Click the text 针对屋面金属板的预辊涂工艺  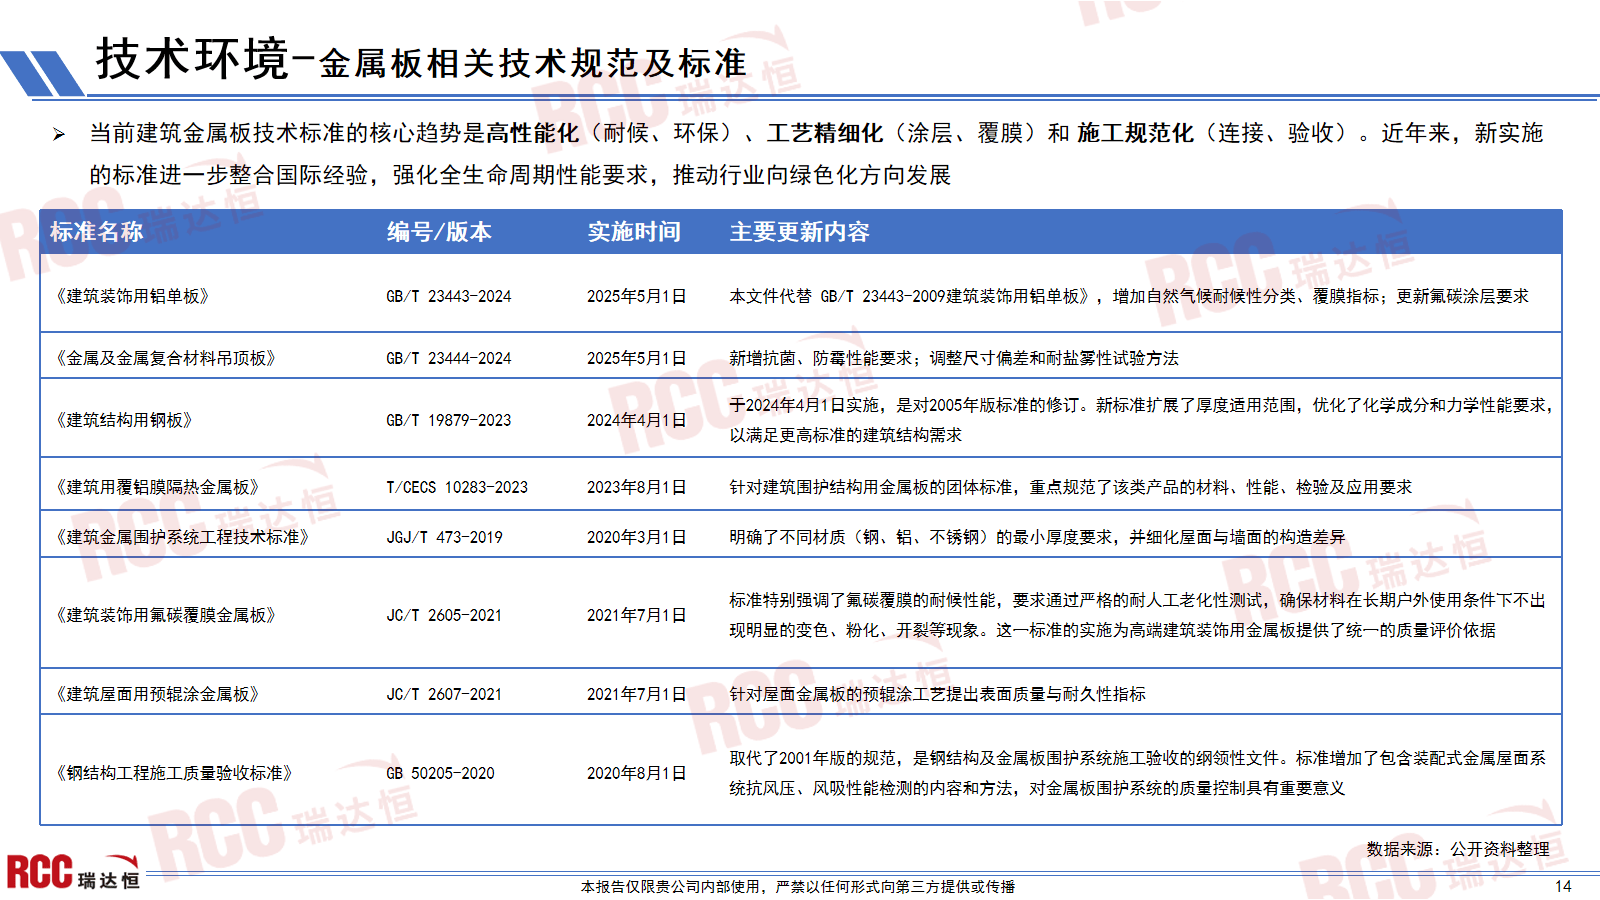[x=846, y=694]
